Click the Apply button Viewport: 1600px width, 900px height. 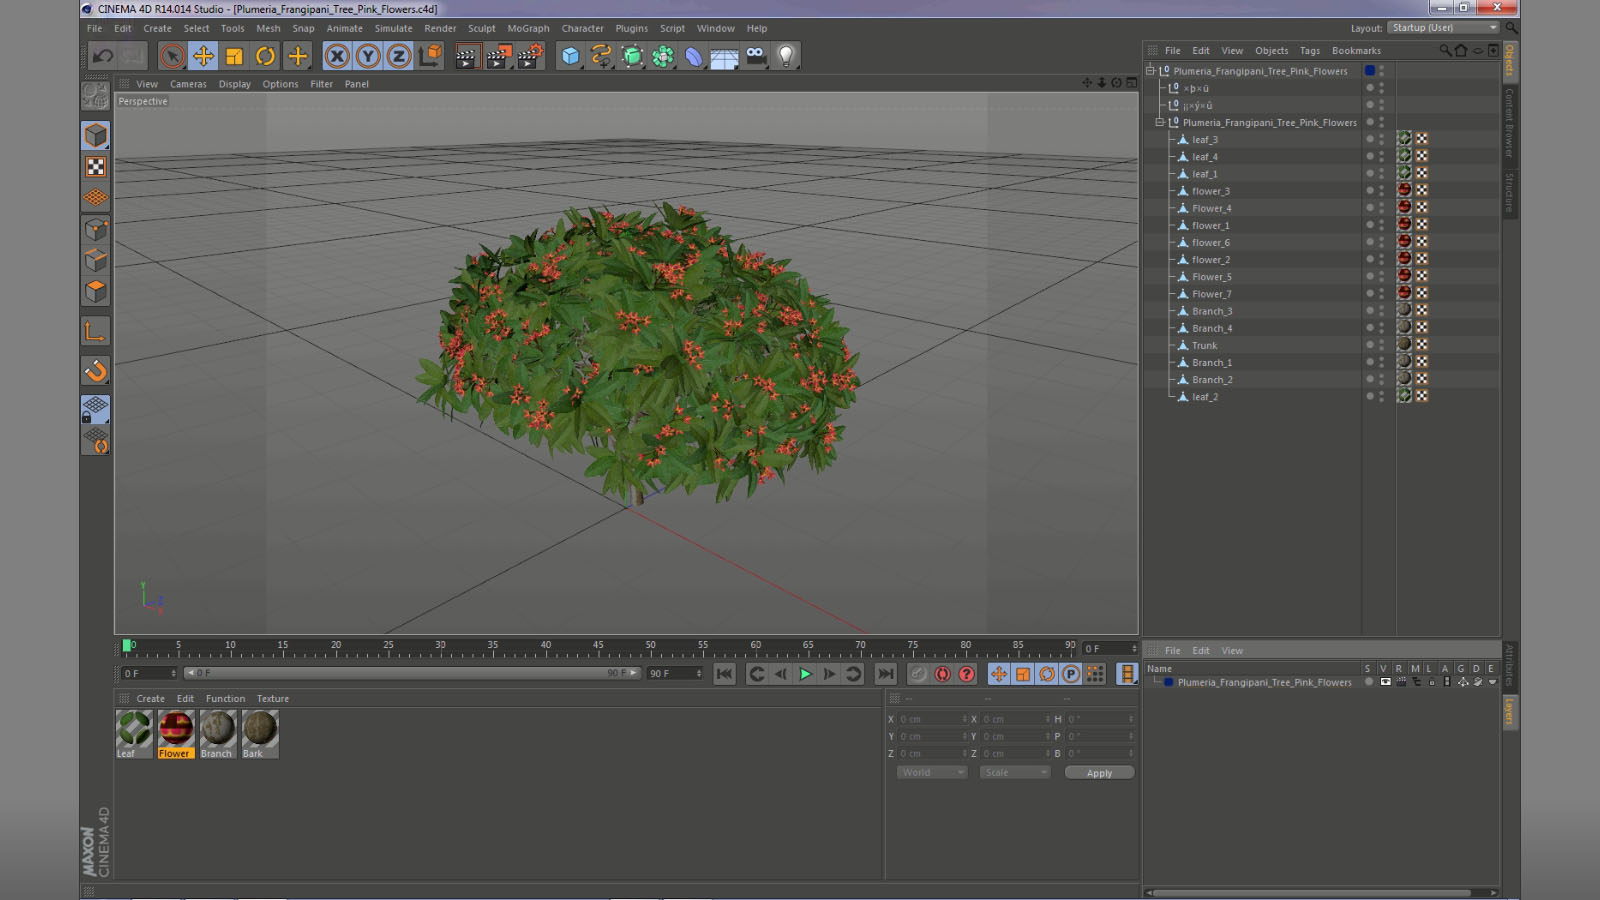(1099, 773)
